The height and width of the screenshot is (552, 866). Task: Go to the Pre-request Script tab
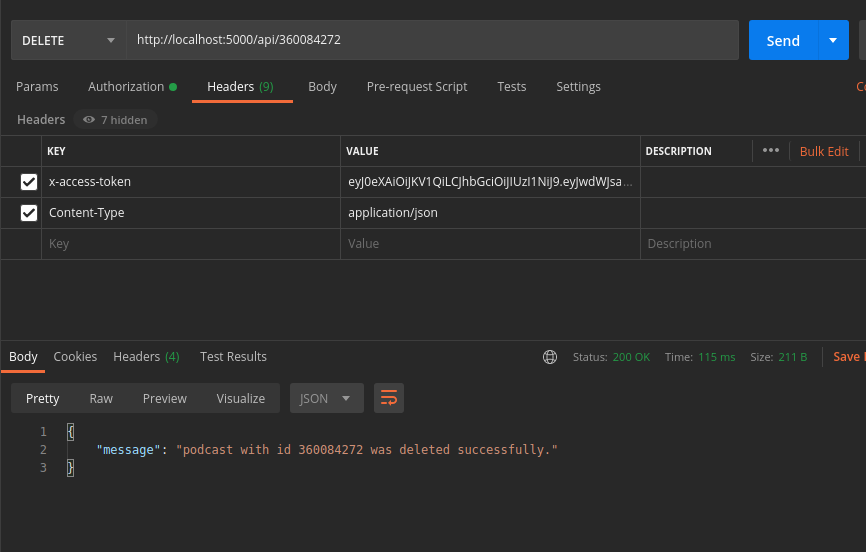[x=417, y=87]
